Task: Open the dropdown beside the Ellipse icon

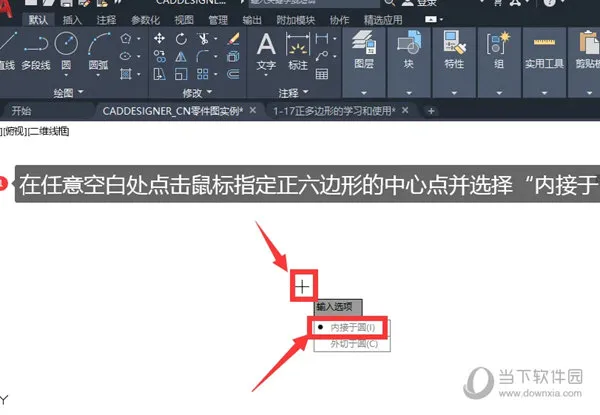Action: coord(139,56)
